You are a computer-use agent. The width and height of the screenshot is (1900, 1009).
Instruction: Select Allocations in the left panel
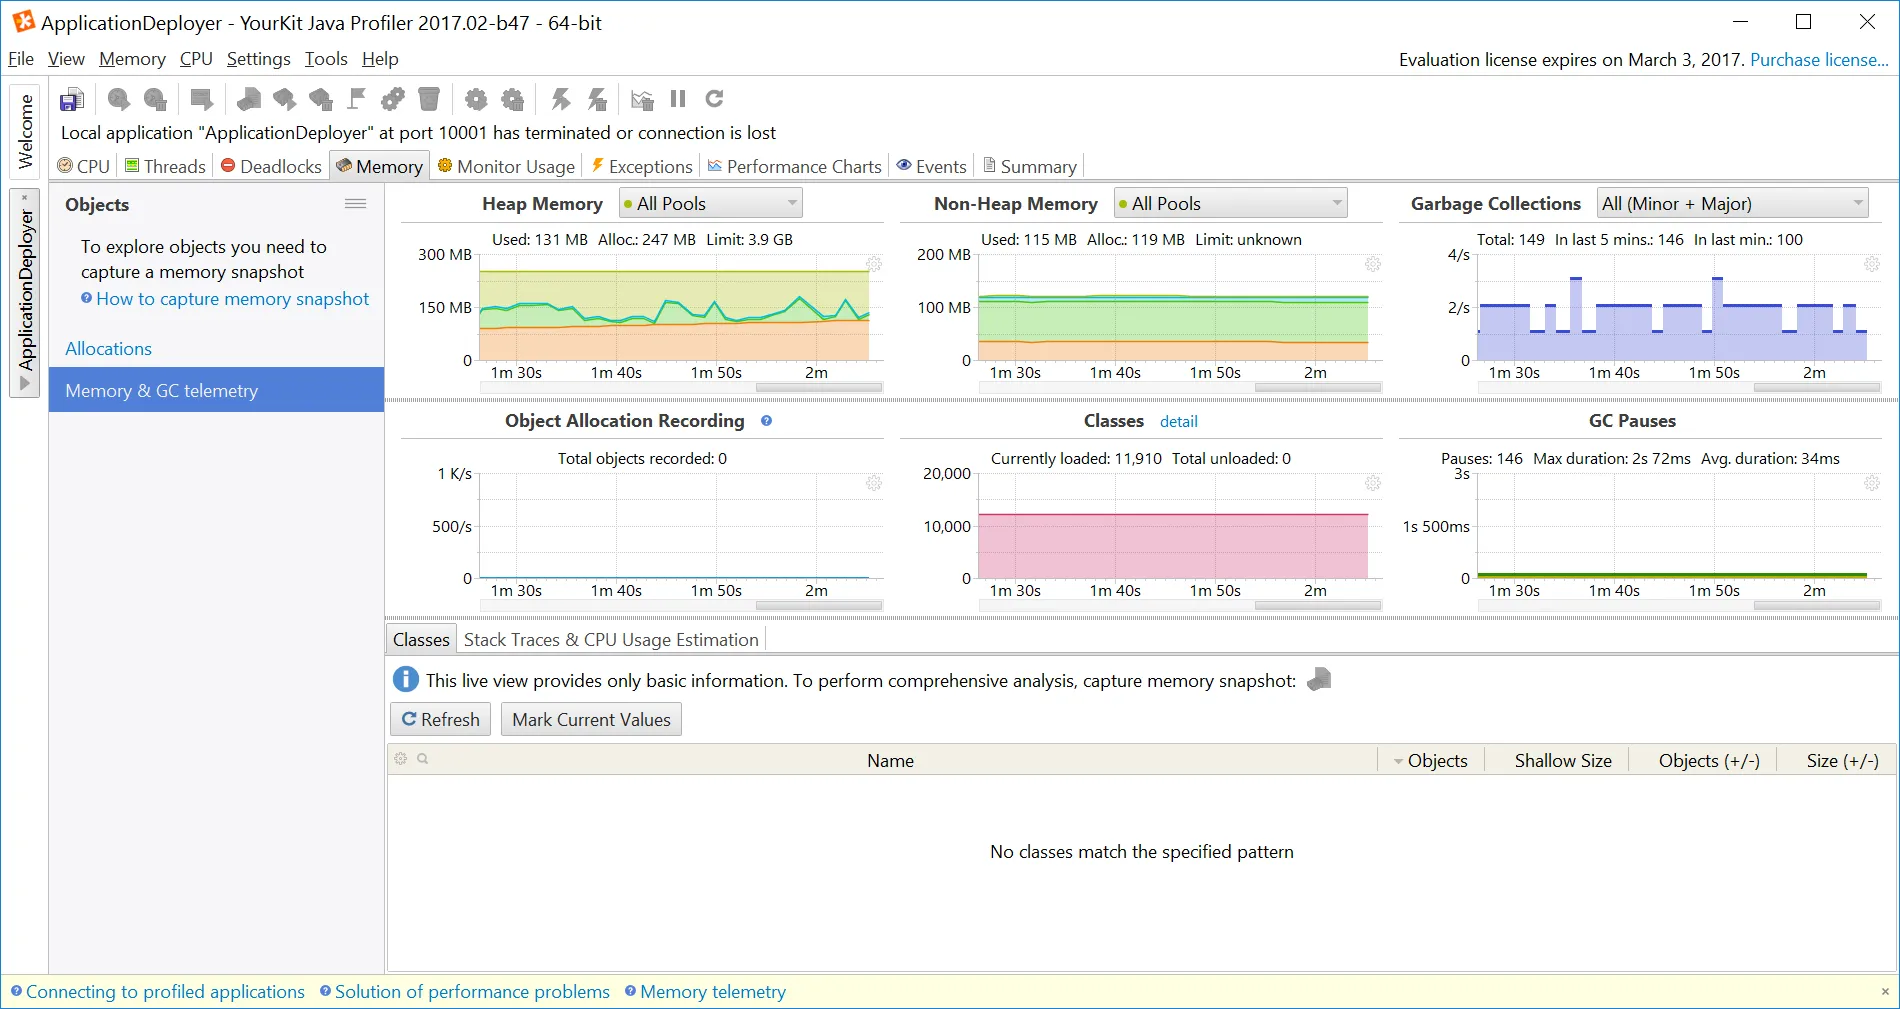tap(108, 349)
